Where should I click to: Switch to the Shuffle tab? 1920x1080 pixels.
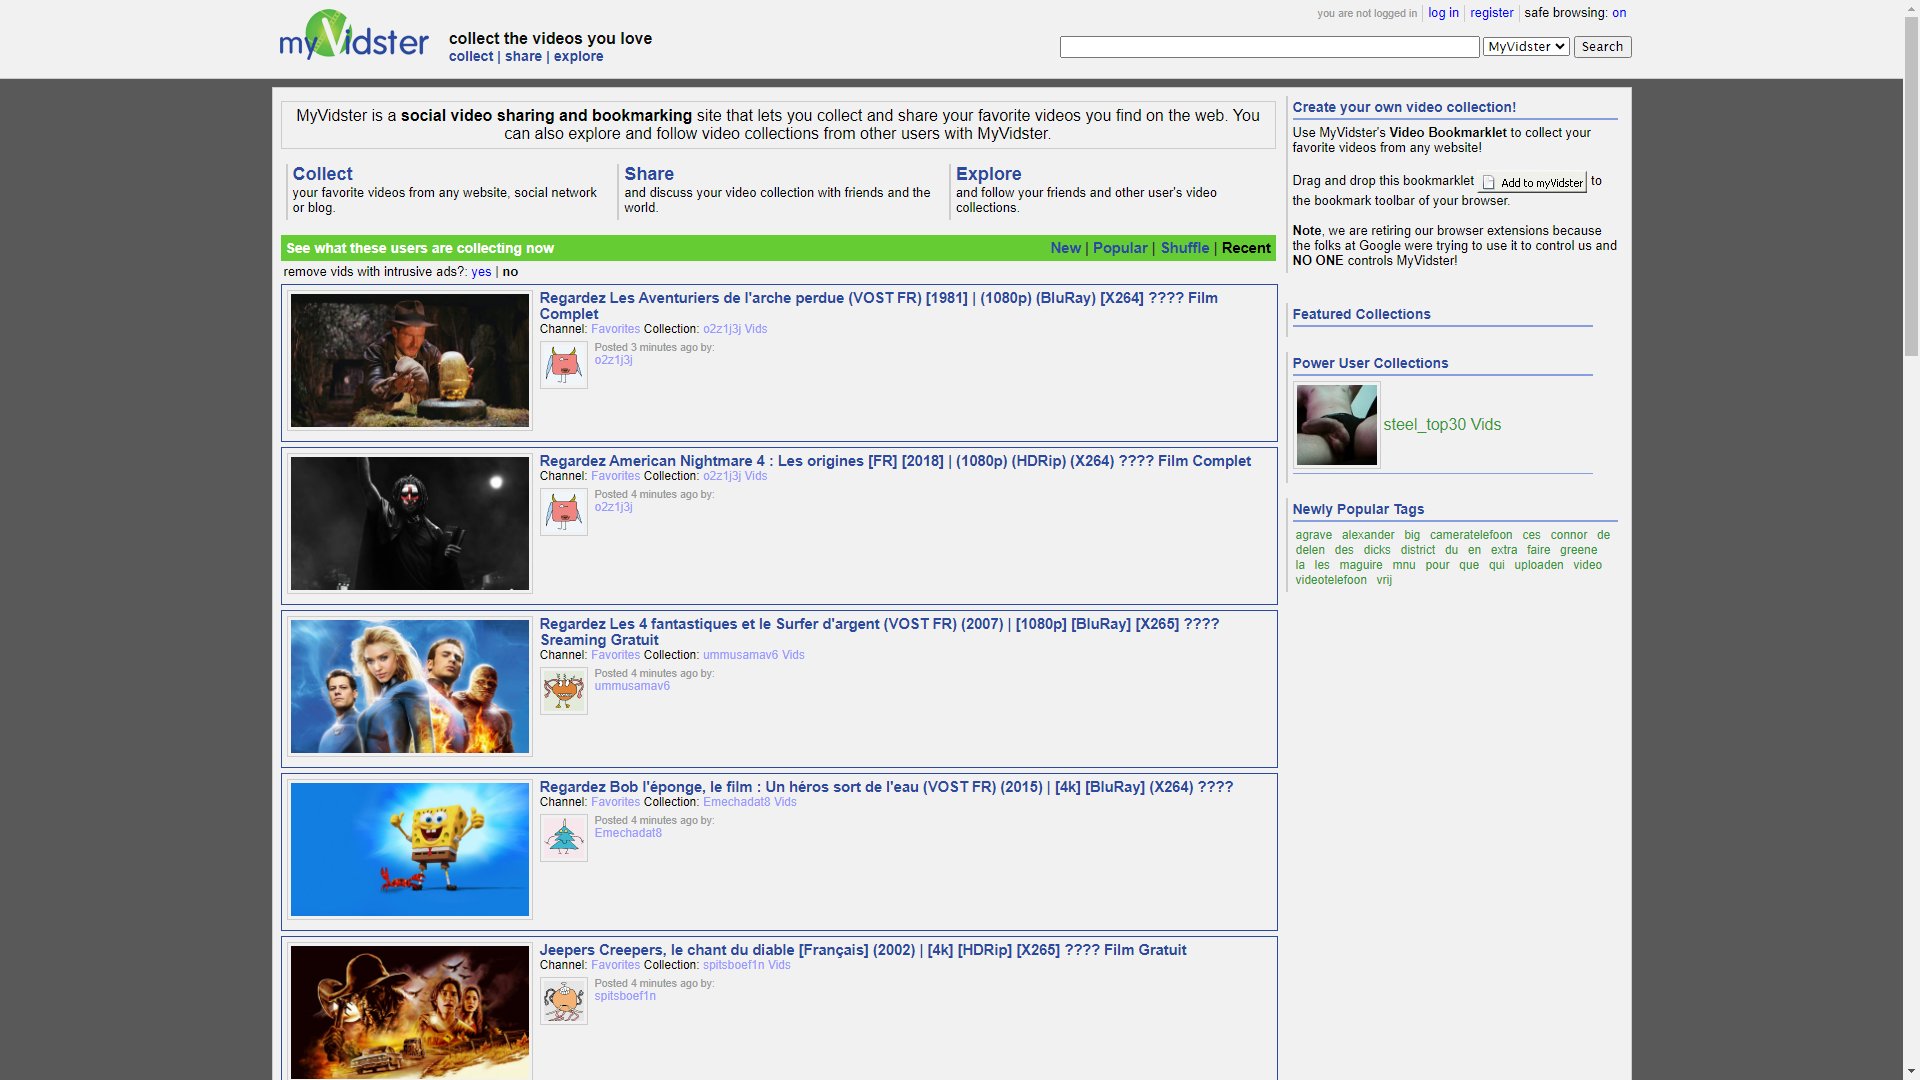1185,248
